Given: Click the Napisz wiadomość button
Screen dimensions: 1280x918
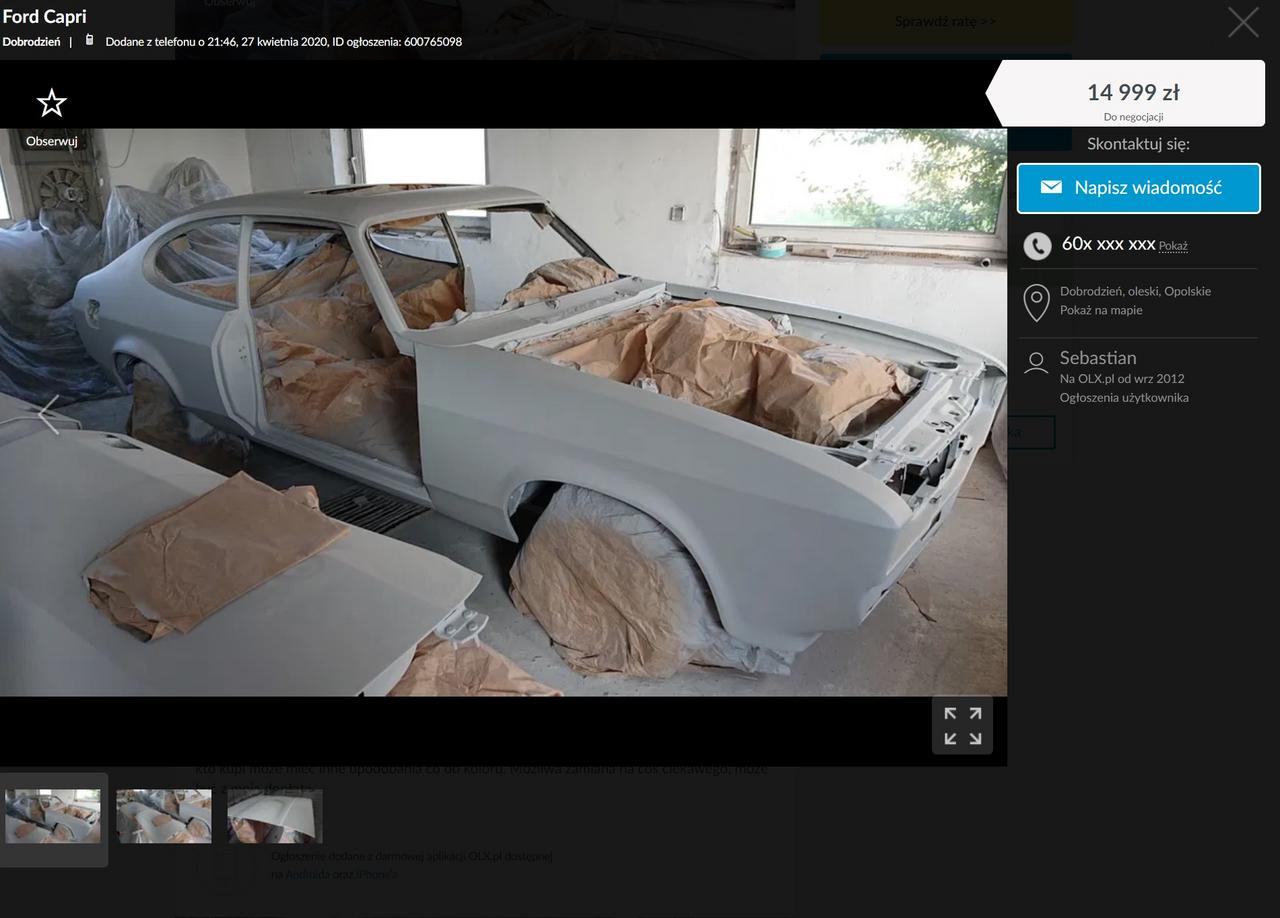Looking at the screenshot, I should (1139, 188).
